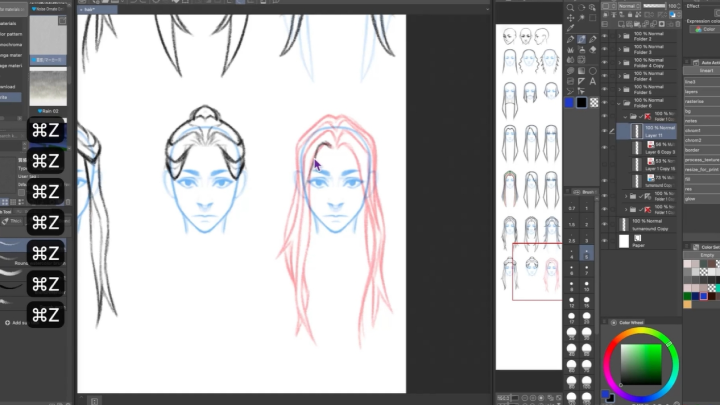Image resolution: width=720 pixels, height=405 pixels.
Task: Select the Text tool in toolbox
Action: click(593, 81)
